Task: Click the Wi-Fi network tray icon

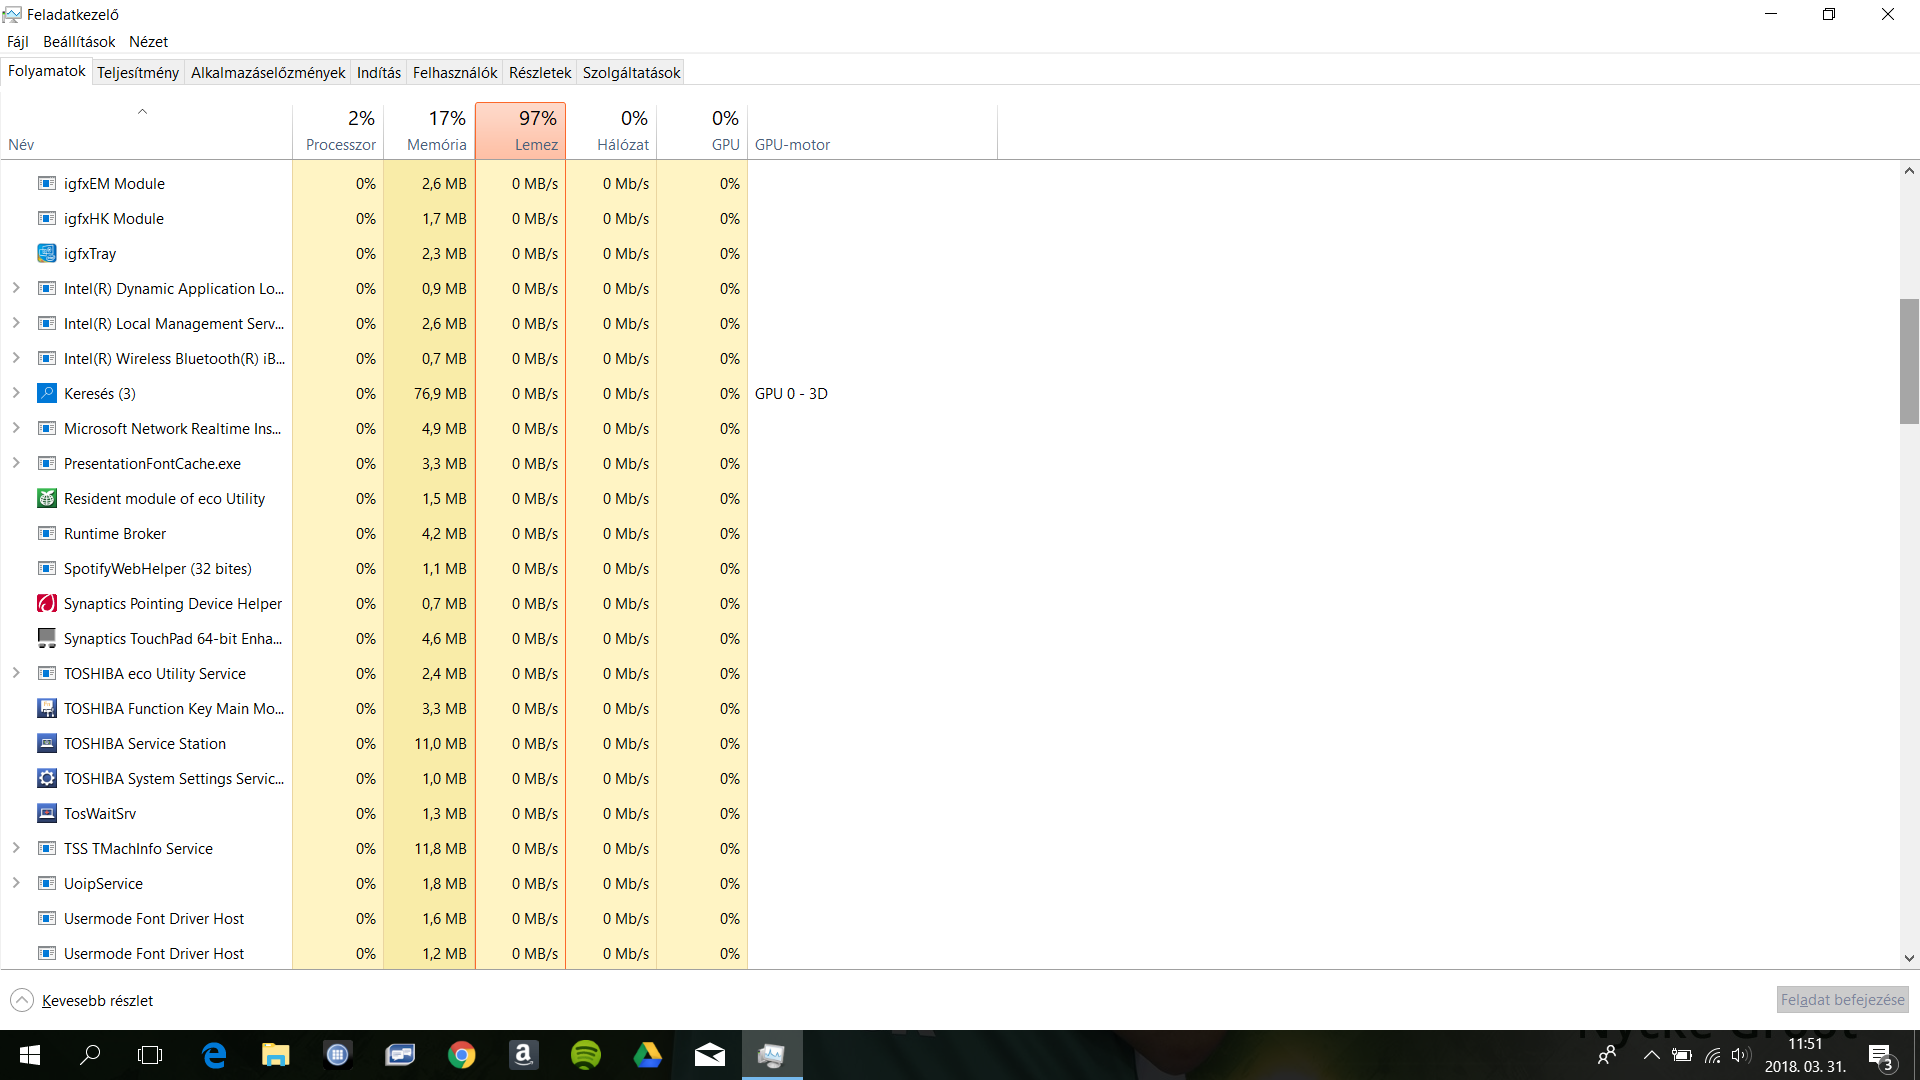Action: pyautogui.click(x=1713, y=1055)
